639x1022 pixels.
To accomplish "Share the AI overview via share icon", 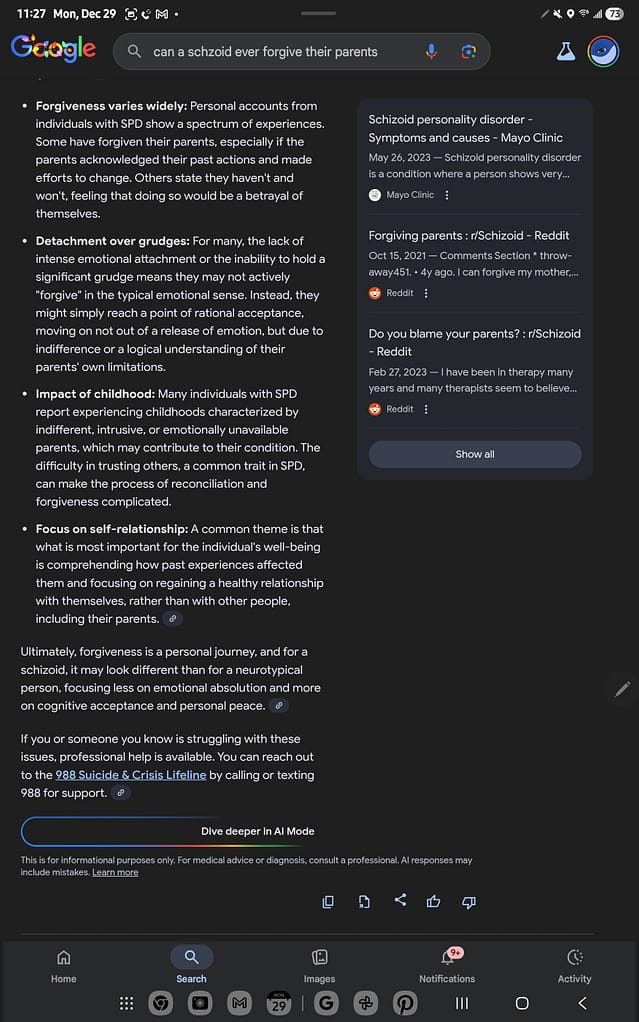I will (400, 901).
